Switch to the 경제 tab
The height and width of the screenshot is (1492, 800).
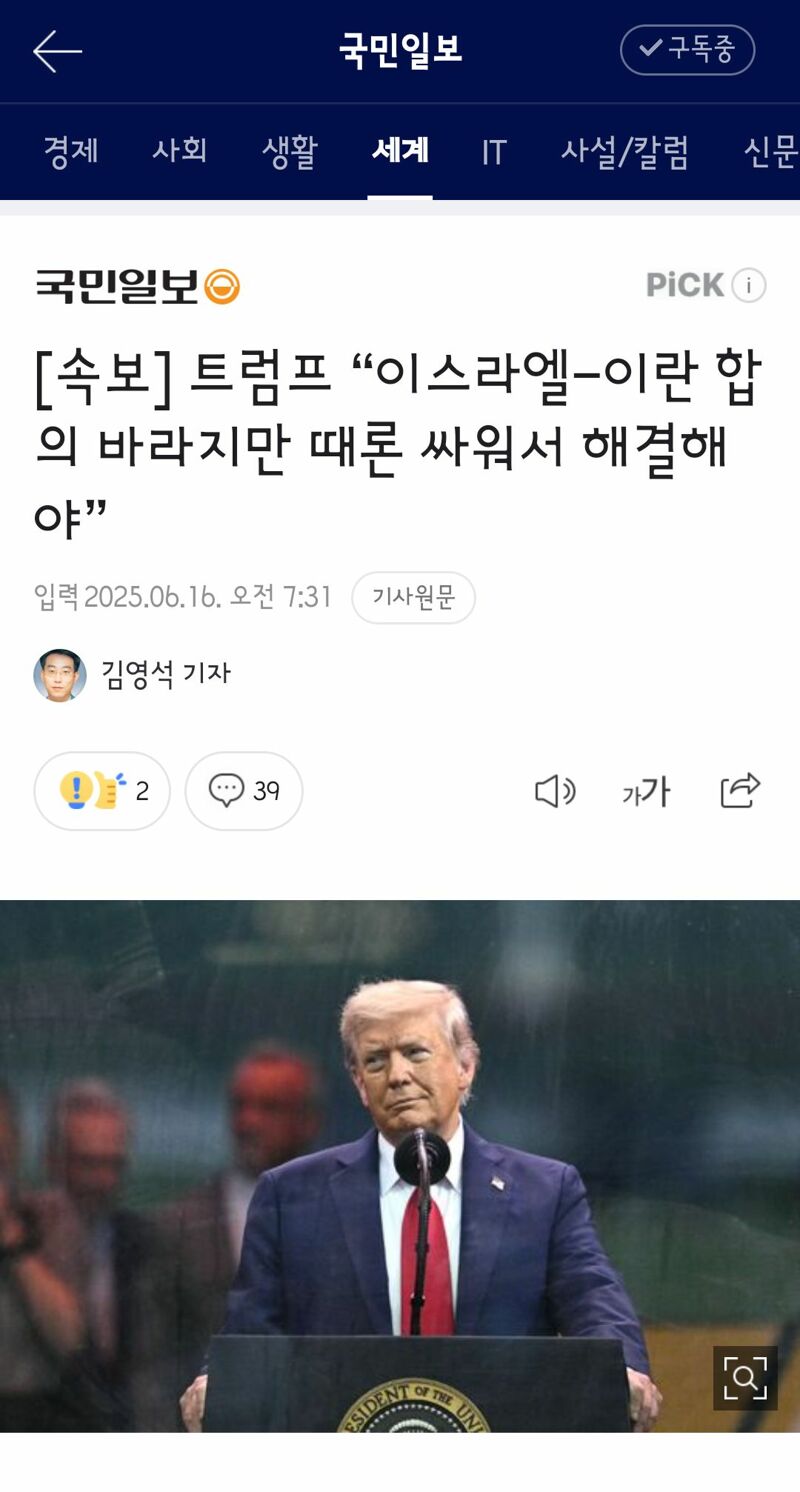tap(71, 152)
